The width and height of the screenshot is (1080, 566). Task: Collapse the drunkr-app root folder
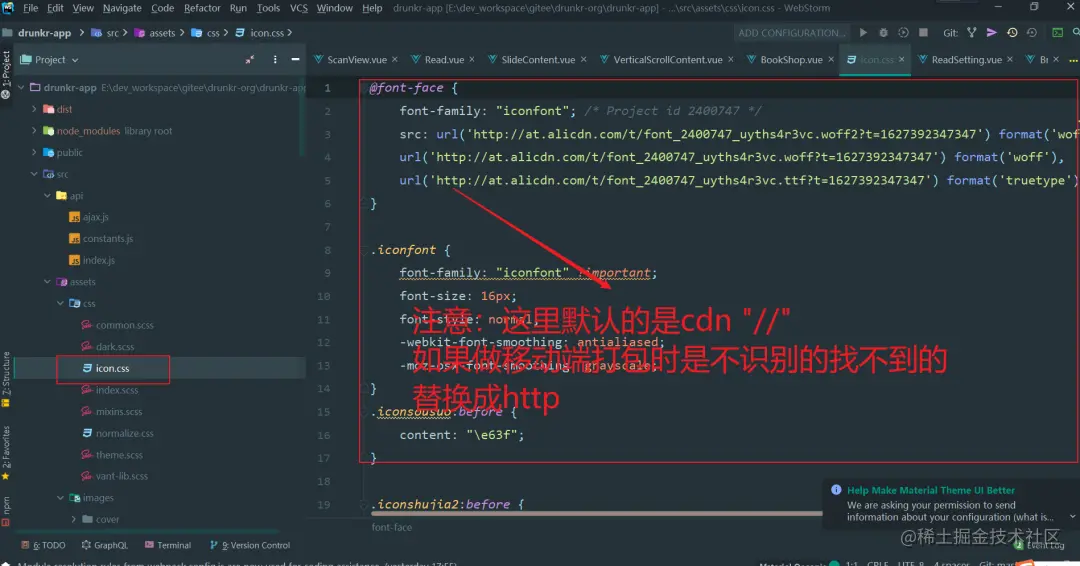point(21,87)
